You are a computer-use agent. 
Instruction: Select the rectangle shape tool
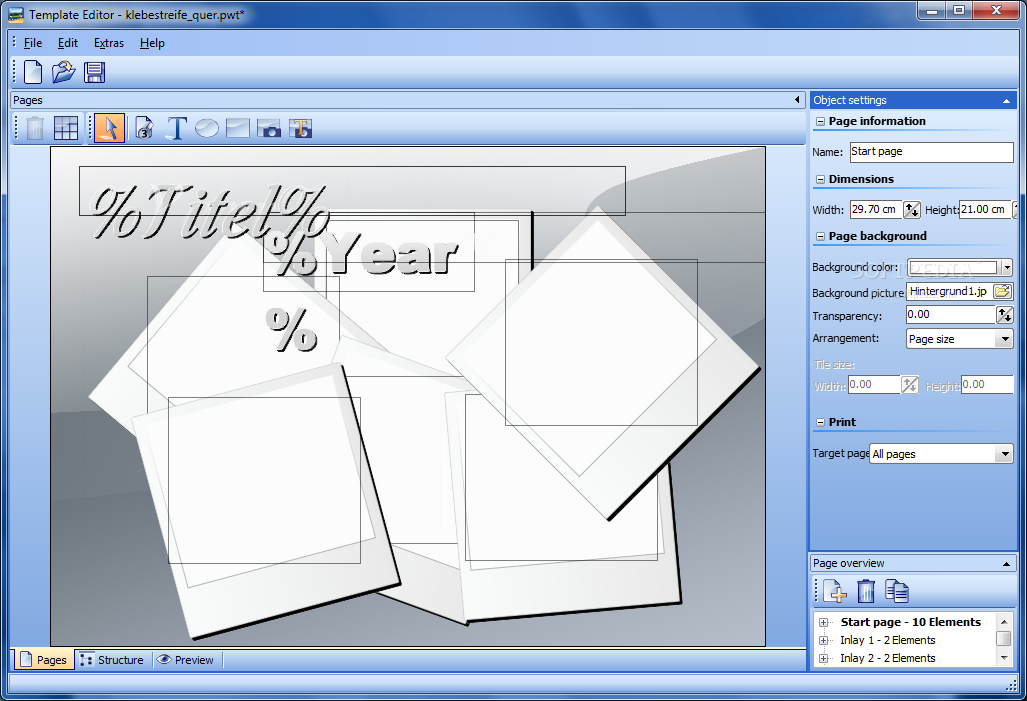237,128
